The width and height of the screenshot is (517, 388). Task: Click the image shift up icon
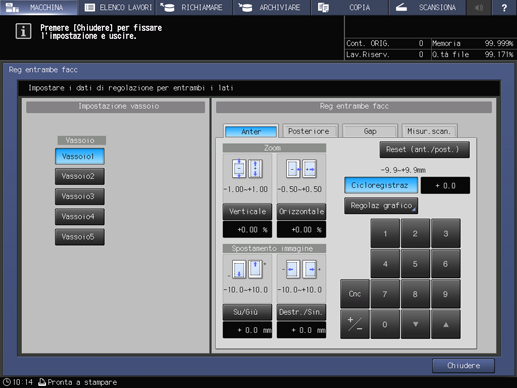pos(255,269)
